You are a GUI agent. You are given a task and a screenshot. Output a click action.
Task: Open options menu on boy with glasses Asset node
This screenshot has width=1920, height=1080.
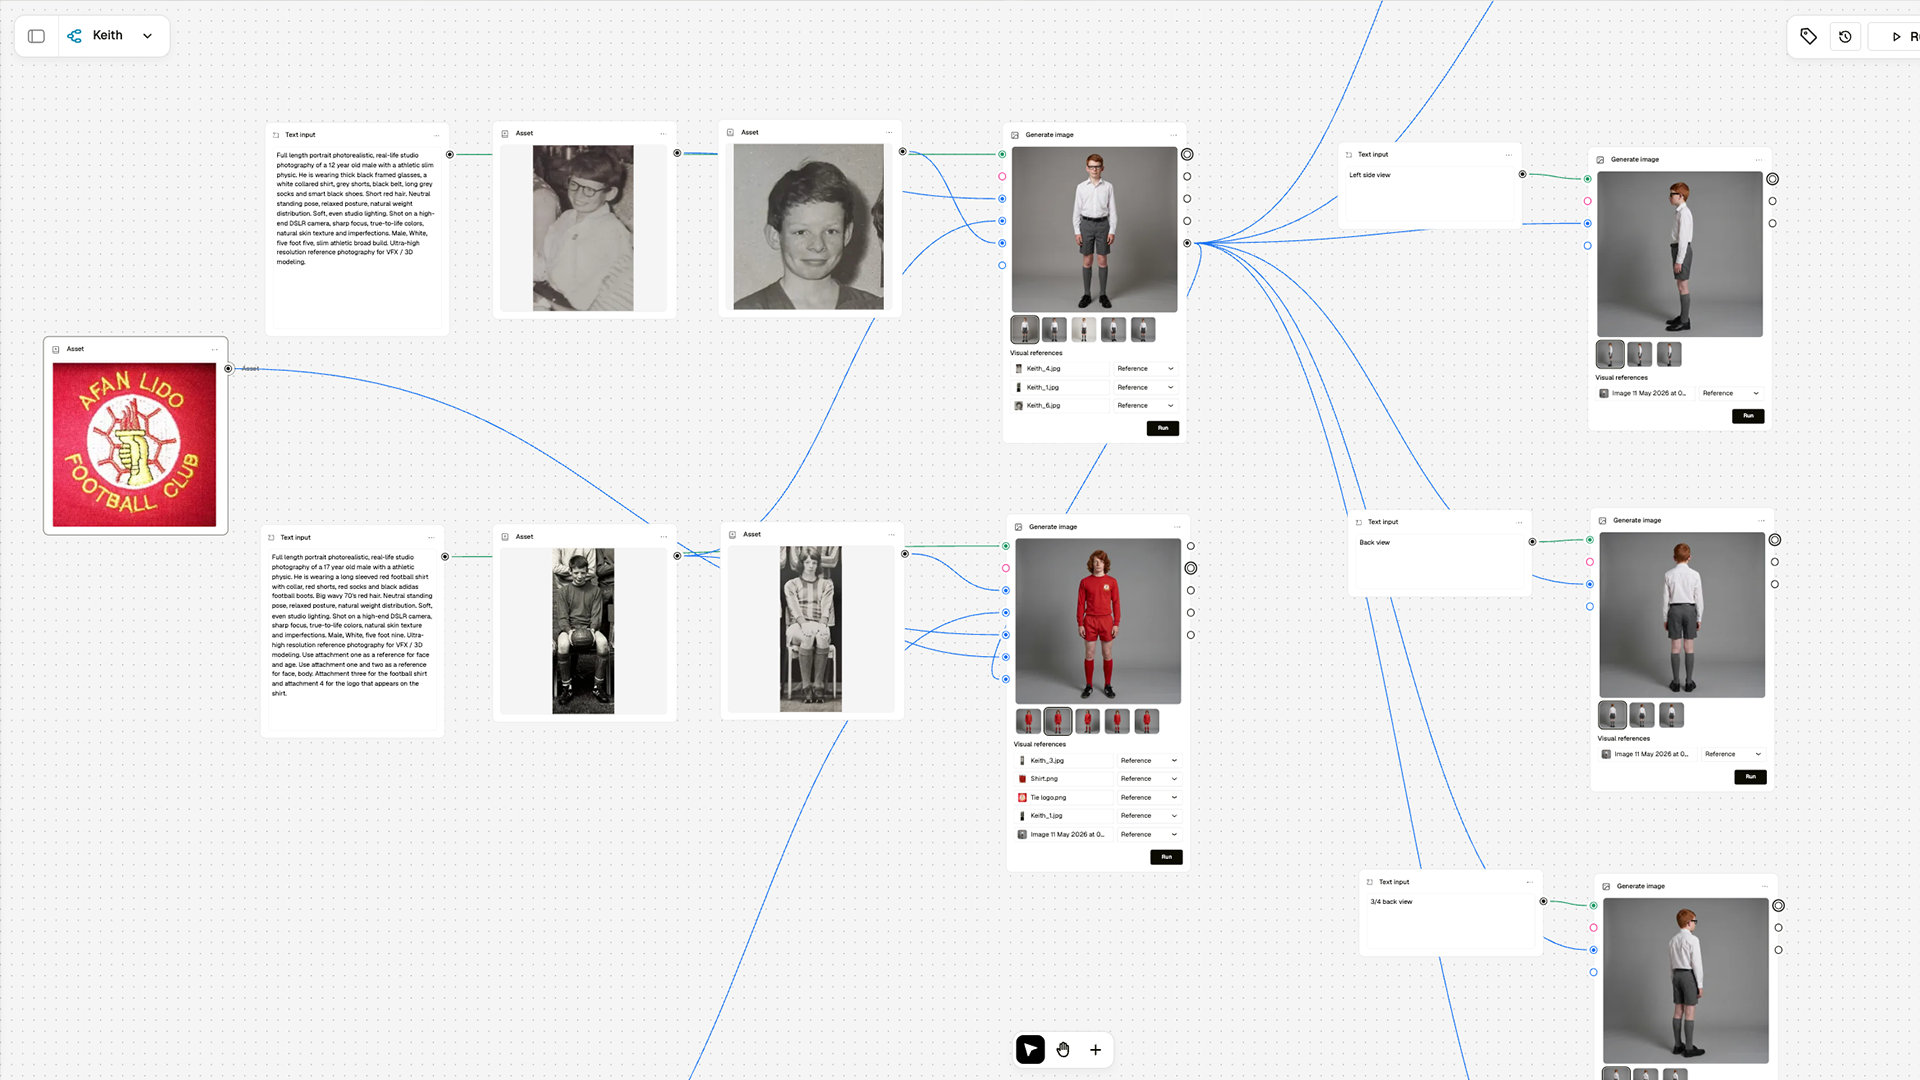coord(662,133)
